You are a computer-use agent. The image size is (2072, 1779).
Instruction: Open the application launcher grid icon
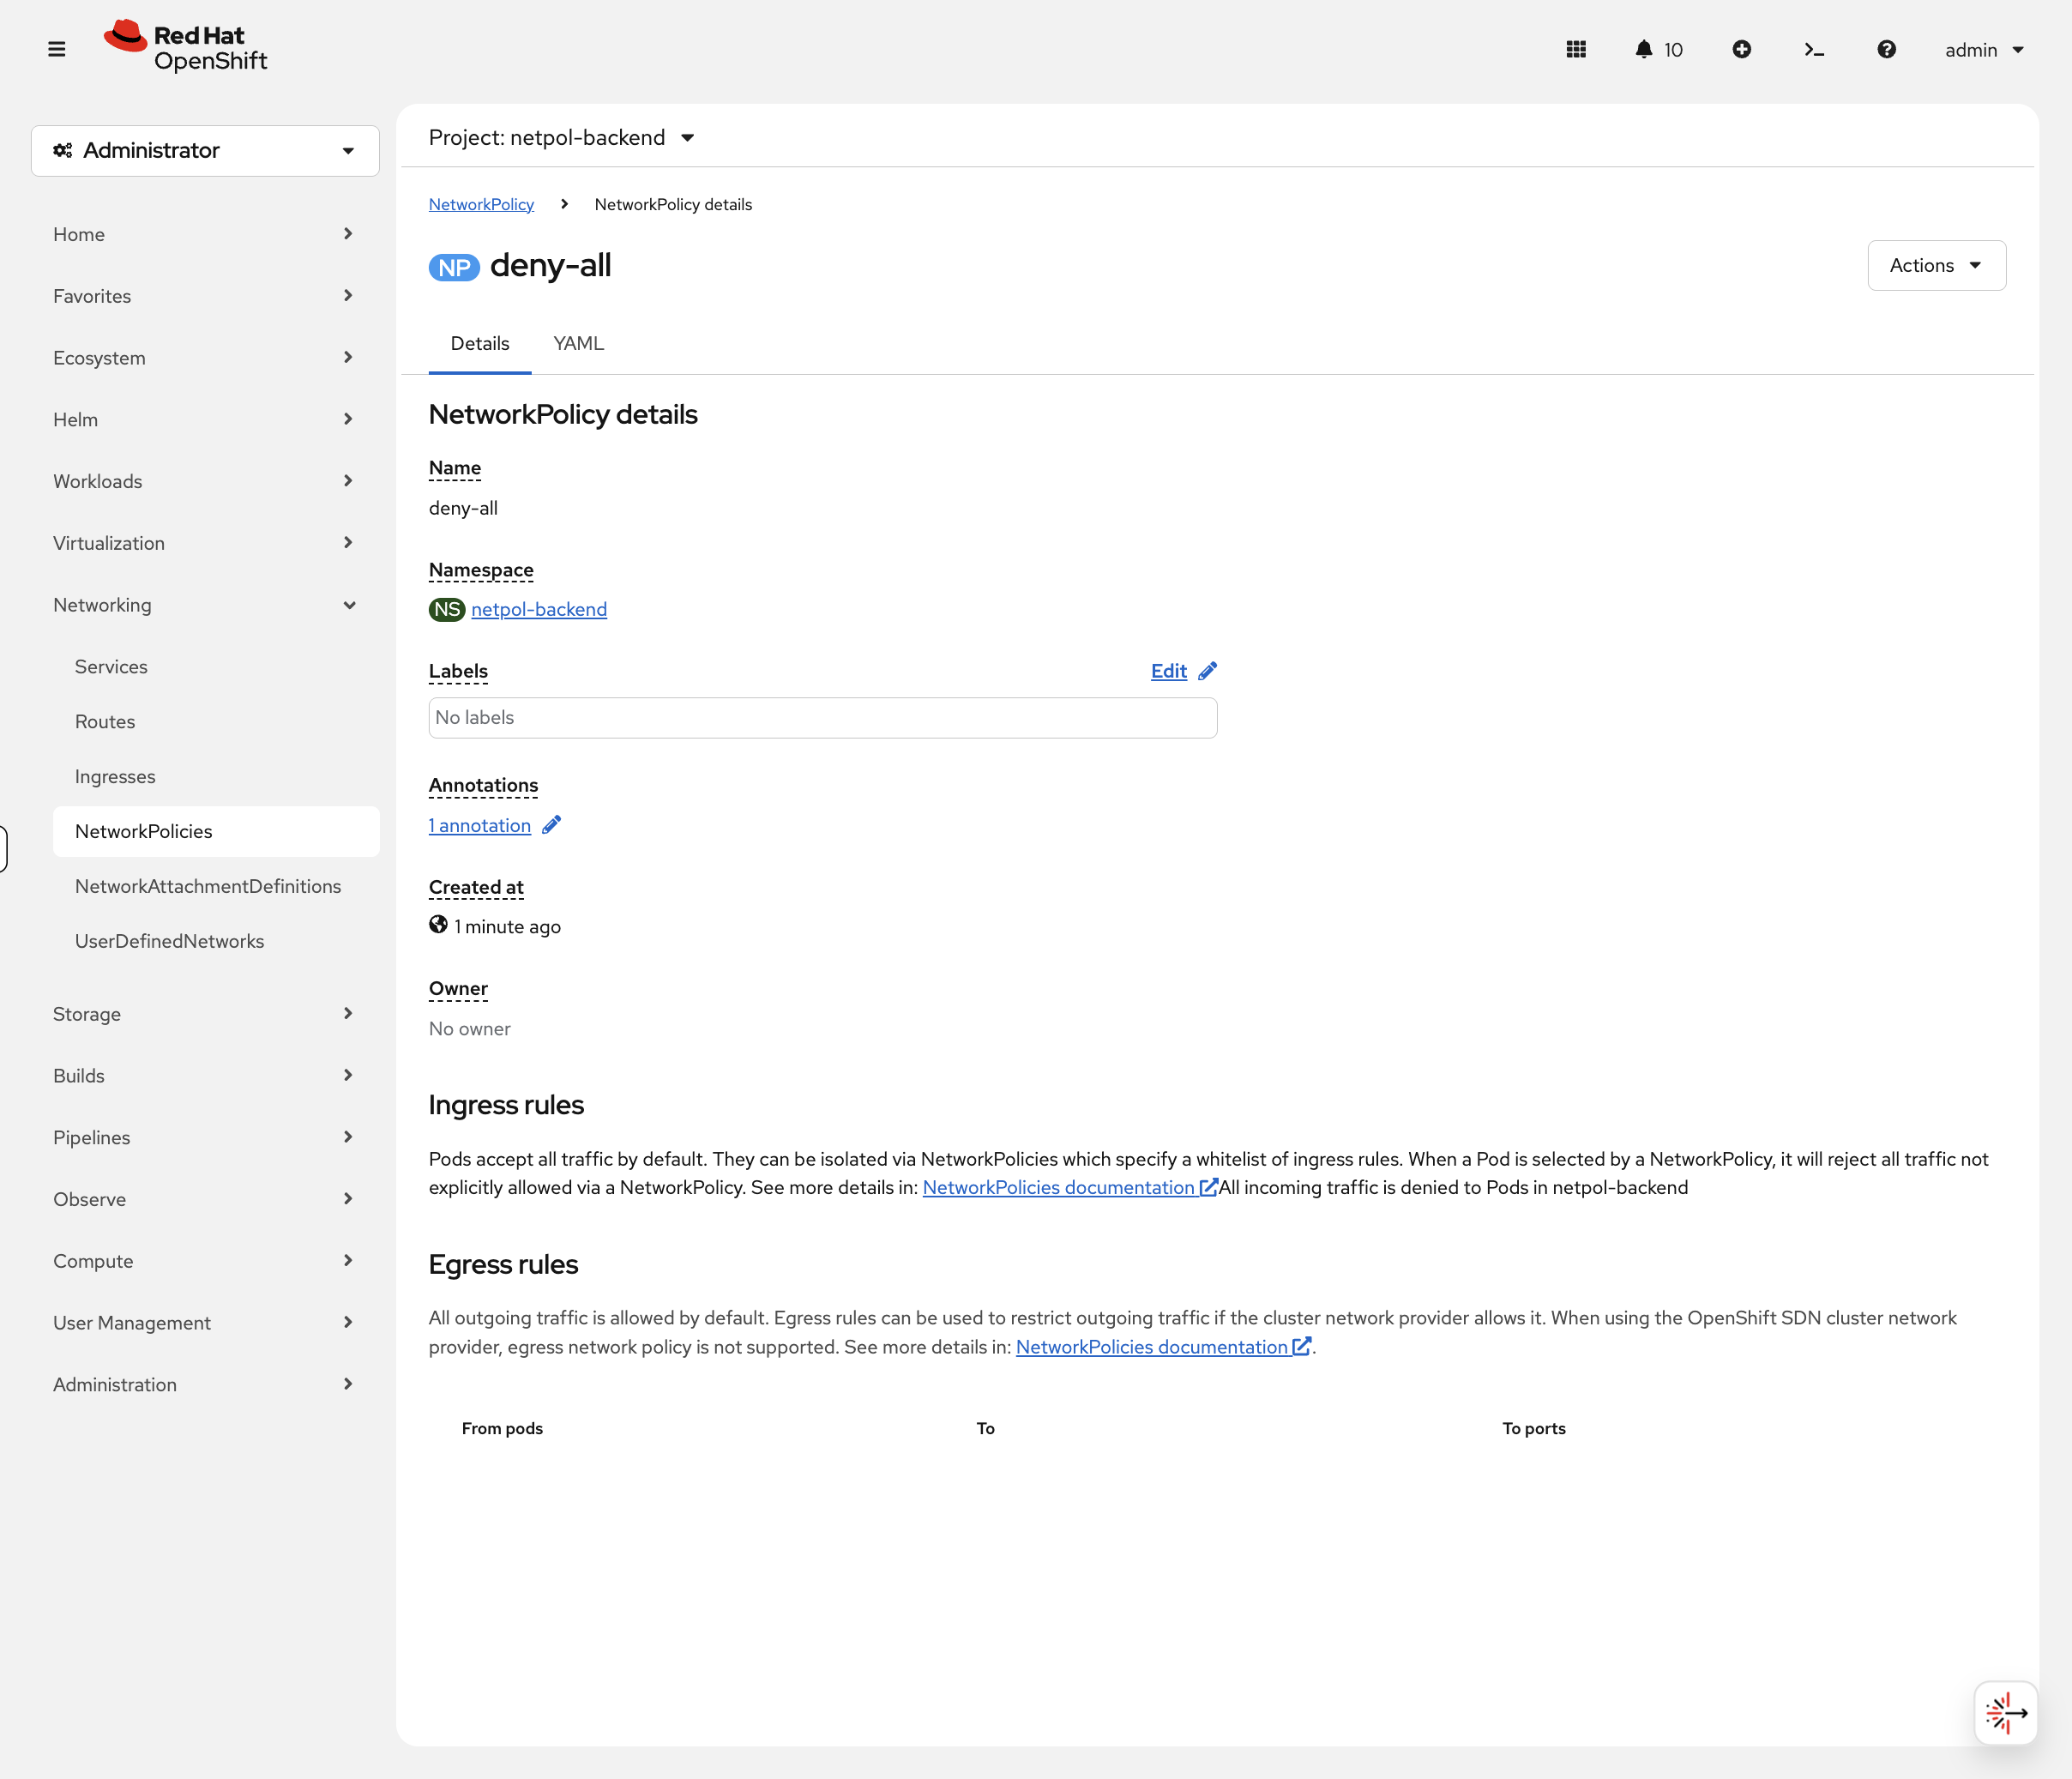1576,49
